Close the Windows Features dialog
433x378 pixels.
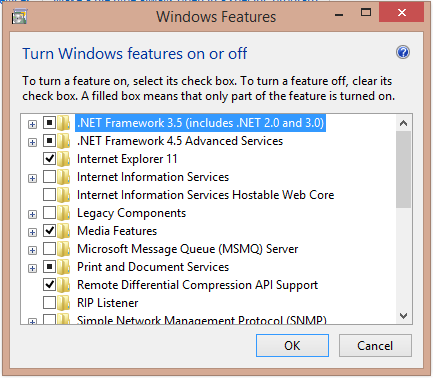click(x=402, y=13)
